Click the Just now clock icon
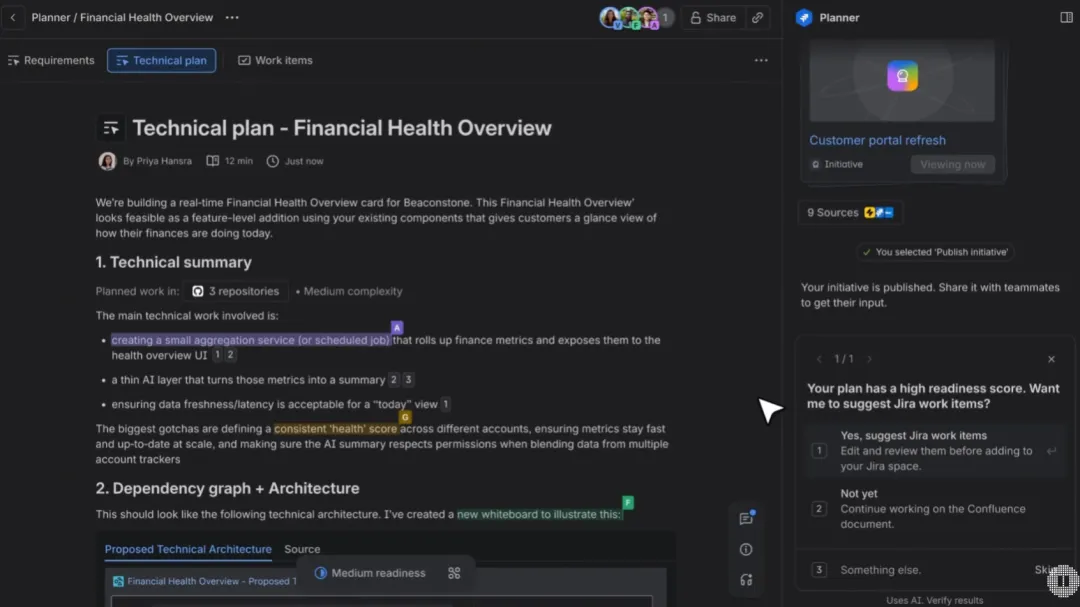 pyautogui.click(x=273, y=161)
